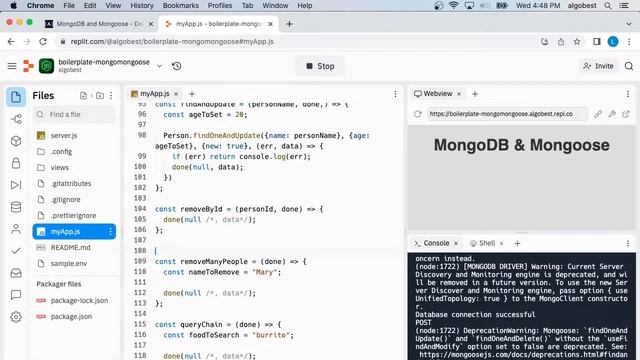Open server.js in the file tree
The height and width of the screenshot is (360, 640).
(74, 136)
